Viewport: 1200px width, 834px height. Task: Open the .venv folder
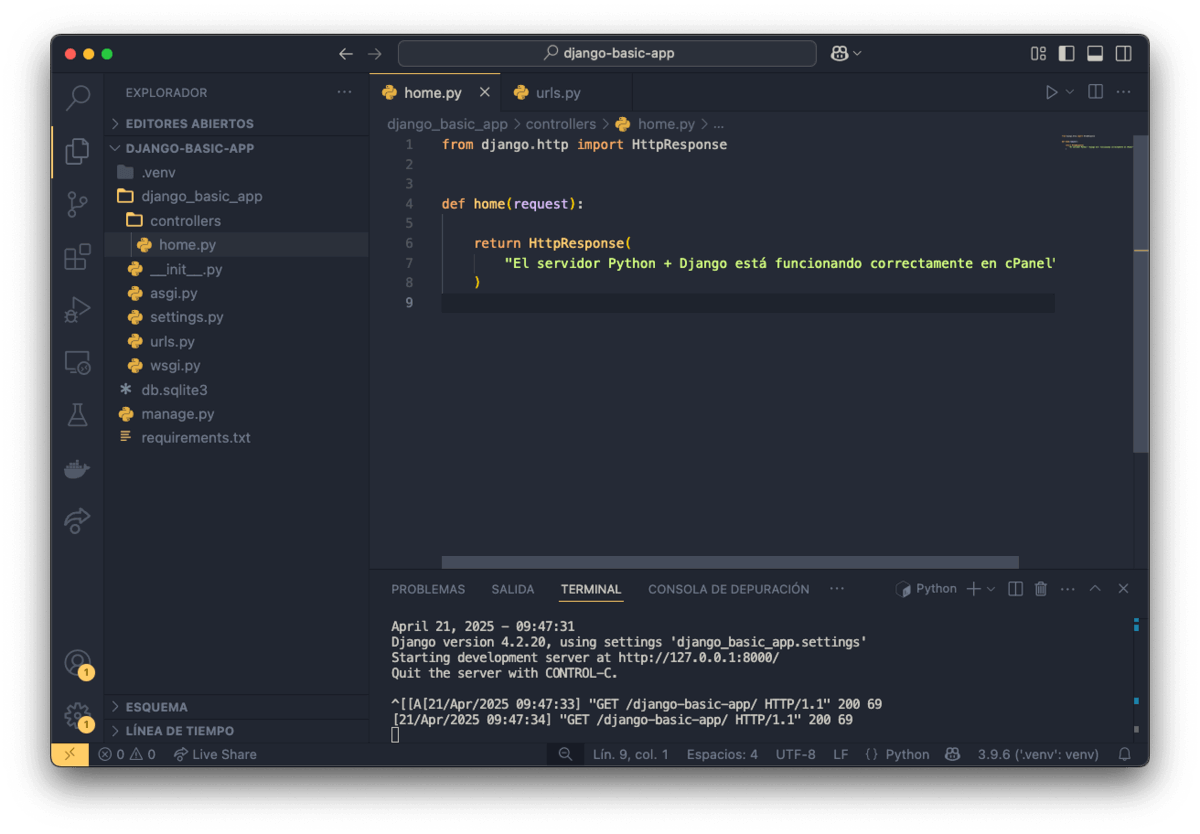pyautogui.click(x=236, y=172)
